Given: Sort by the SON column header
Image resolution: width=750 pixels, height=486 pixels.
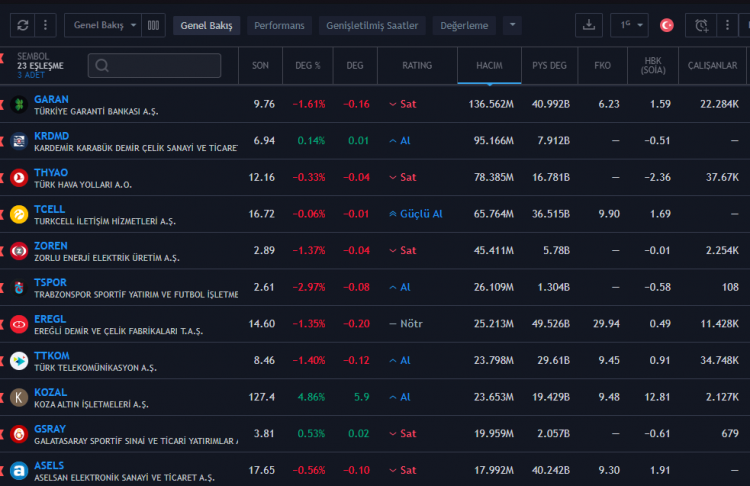Looking at the screenshot, I should [260, 66].
